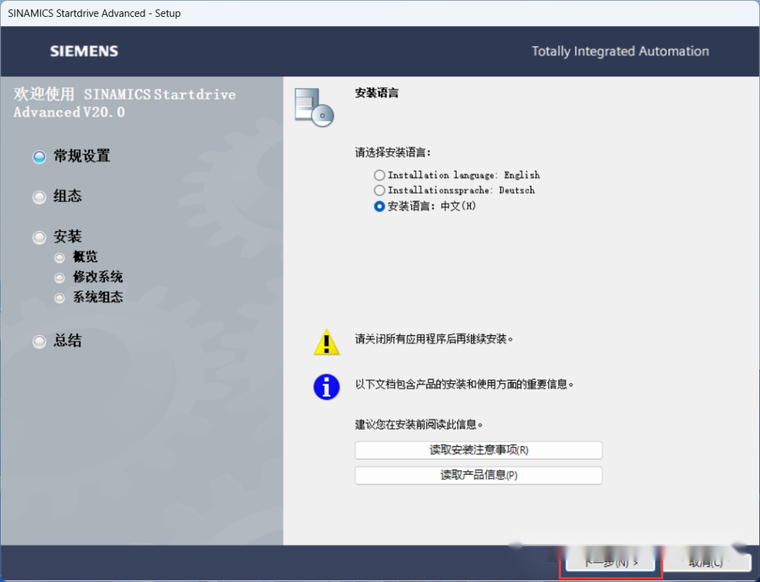Click the bullet icon beside 安装
Screen dimensions: 760x582
click(x=40, y=238)
